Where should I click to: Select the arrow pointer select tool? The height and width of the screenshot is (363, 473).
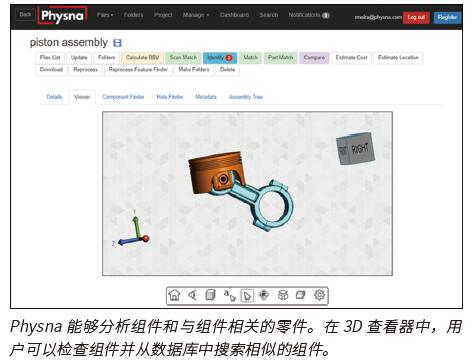tap(247, 296)
